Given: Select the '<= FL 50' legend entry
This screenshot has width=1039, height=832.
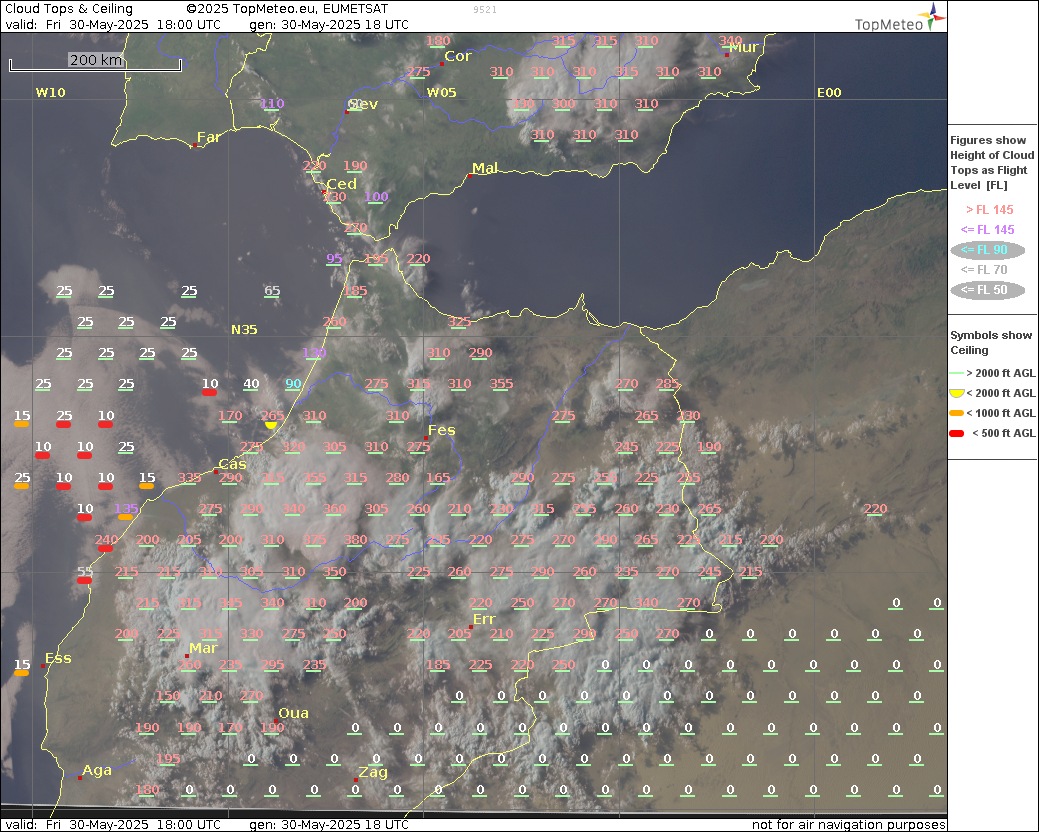Looking at the screenshot, I should (x=987, y=290).
